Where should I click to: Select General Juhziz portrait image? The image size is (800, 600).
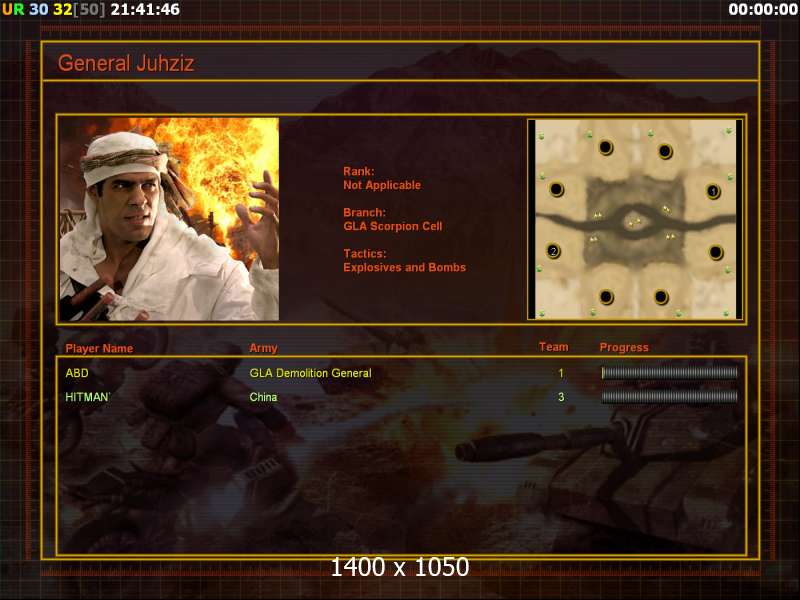click(169, 219)
